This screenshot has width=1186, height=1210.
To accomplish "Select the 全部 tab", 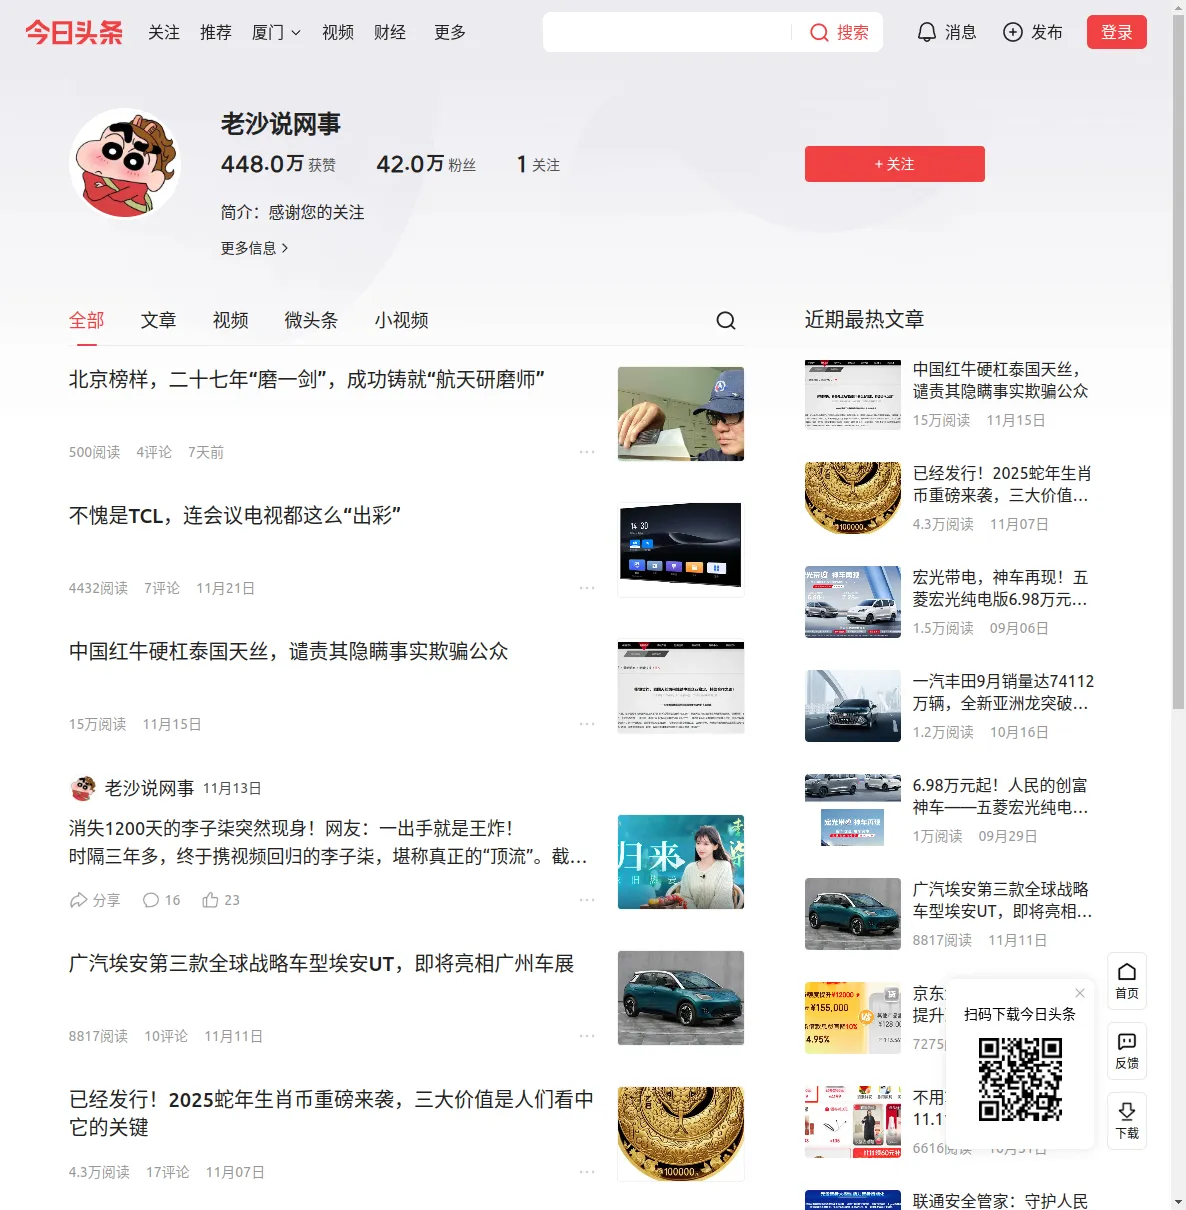I will tap(87, 320).
